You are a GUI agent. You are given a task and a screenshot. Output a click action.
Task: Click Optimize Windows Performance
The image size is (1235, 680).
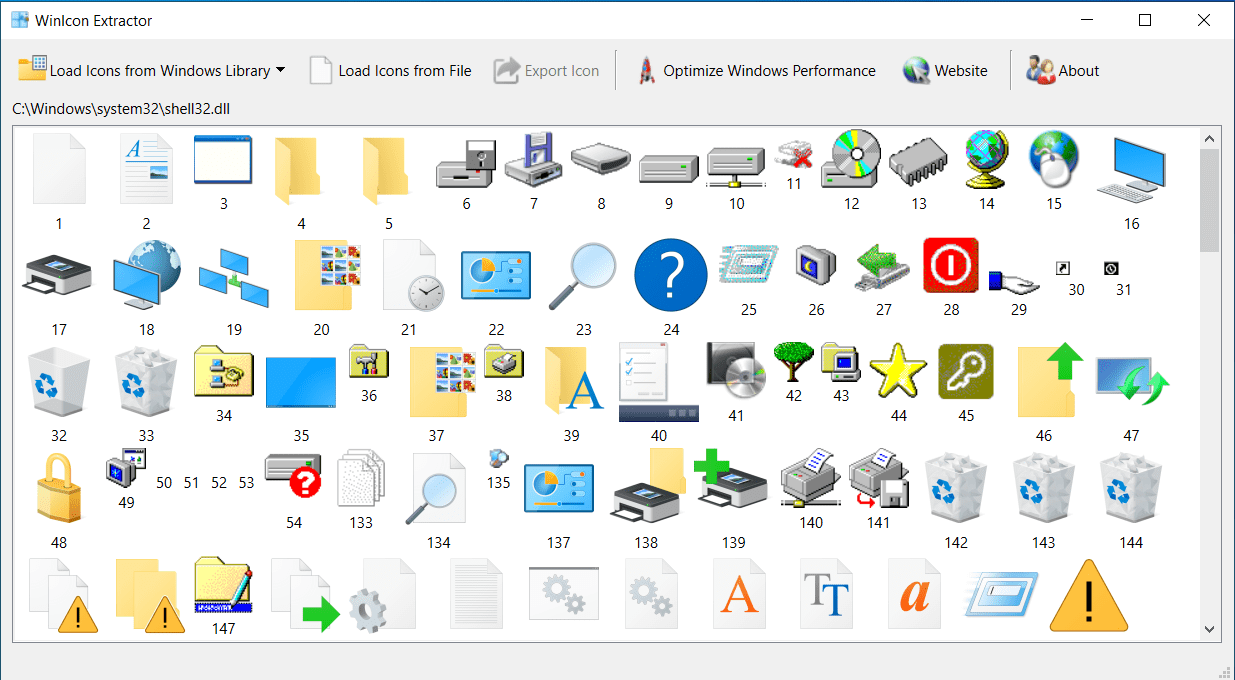[x=756, y=70]
